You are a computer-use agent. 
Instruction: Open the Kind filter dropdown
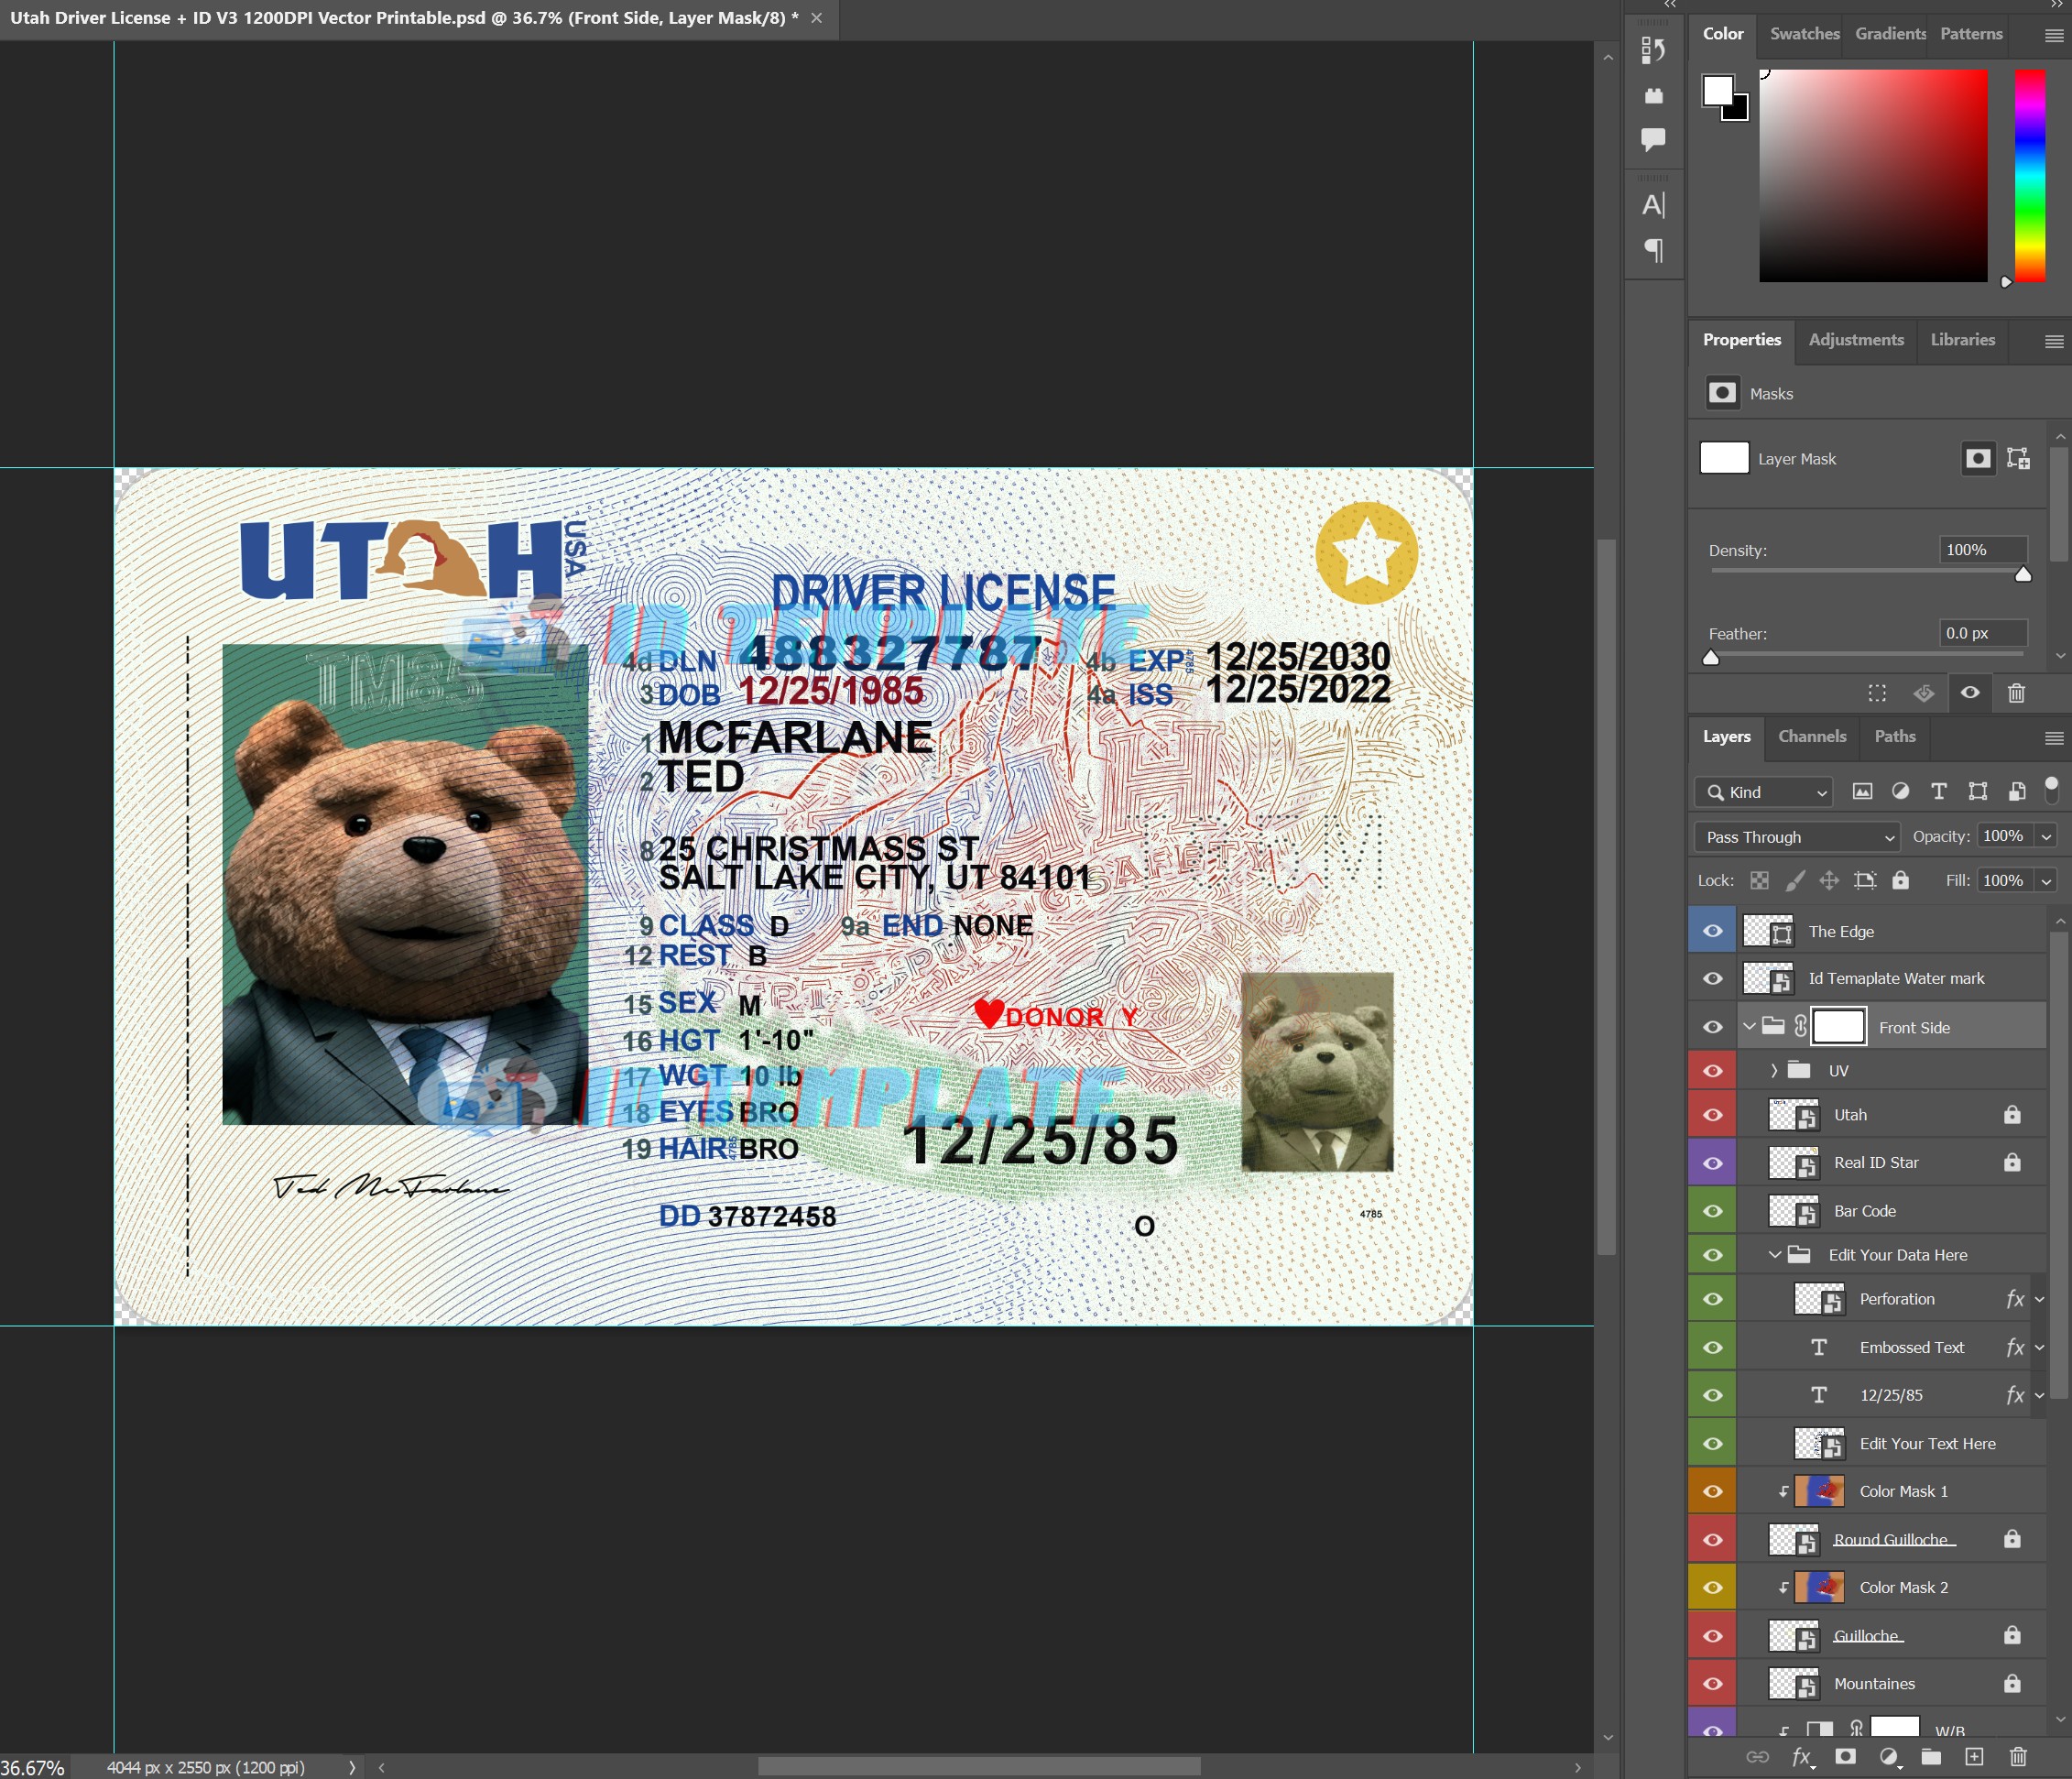pos(1764,792)
